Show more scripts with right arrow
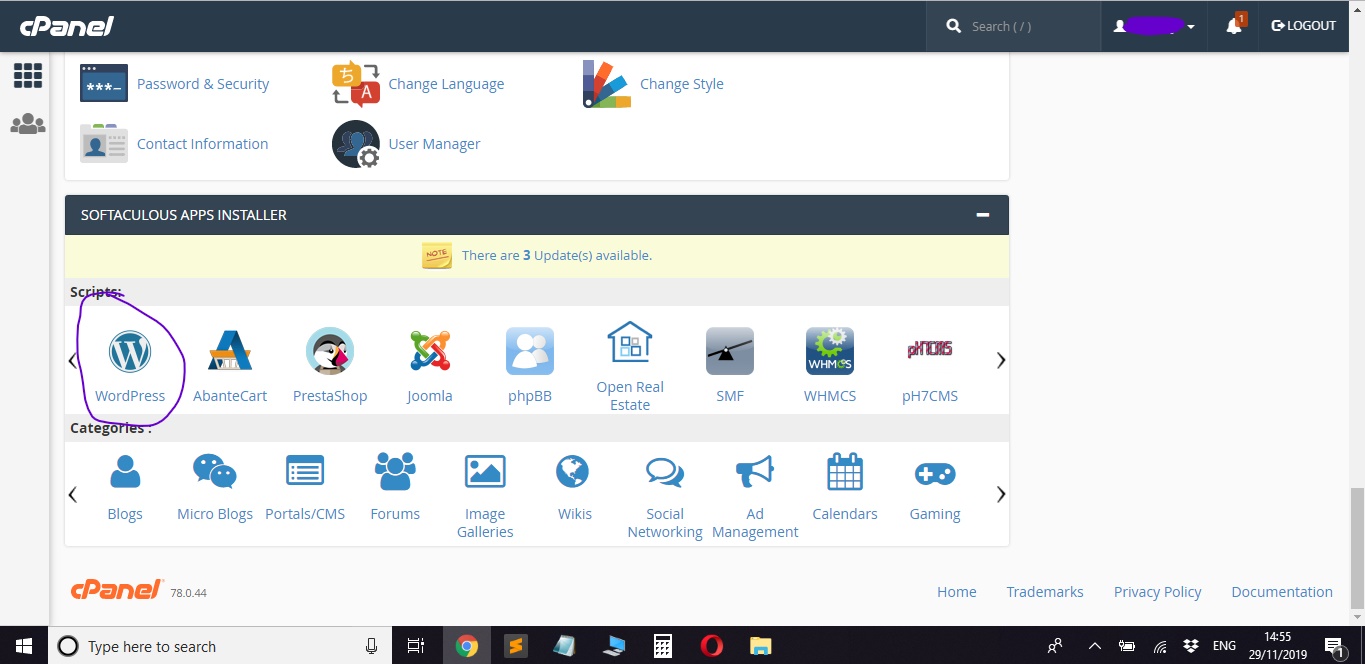1365x664 pixels. tap(1001, 361)
